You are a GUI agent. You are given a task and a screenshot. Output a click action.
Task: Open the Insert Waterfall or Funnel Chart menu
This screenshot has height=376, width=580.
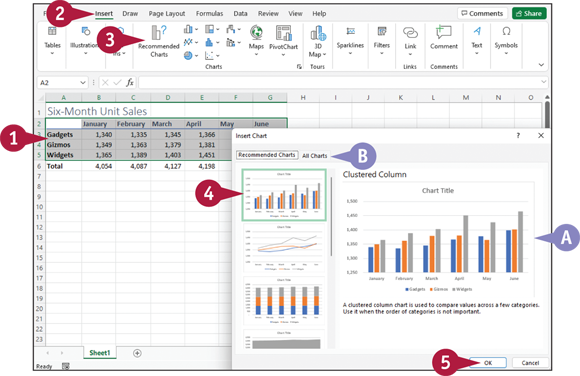pos(233,29)
